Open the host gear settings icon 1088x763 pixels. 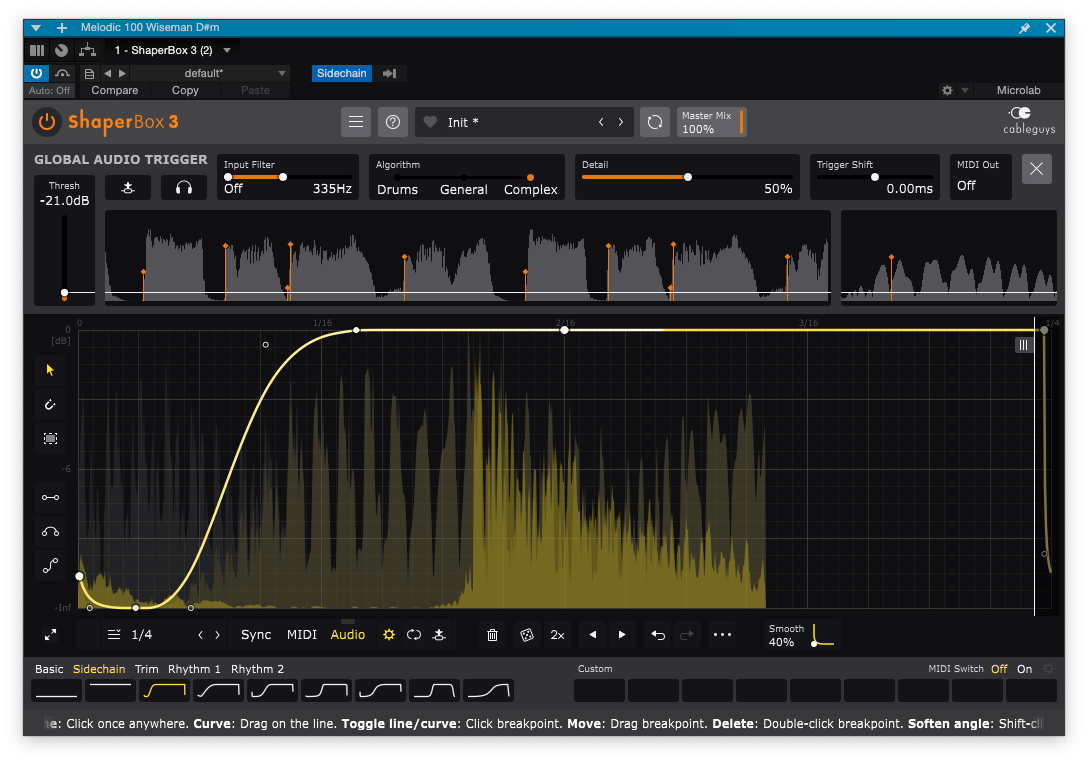(947, 90)
